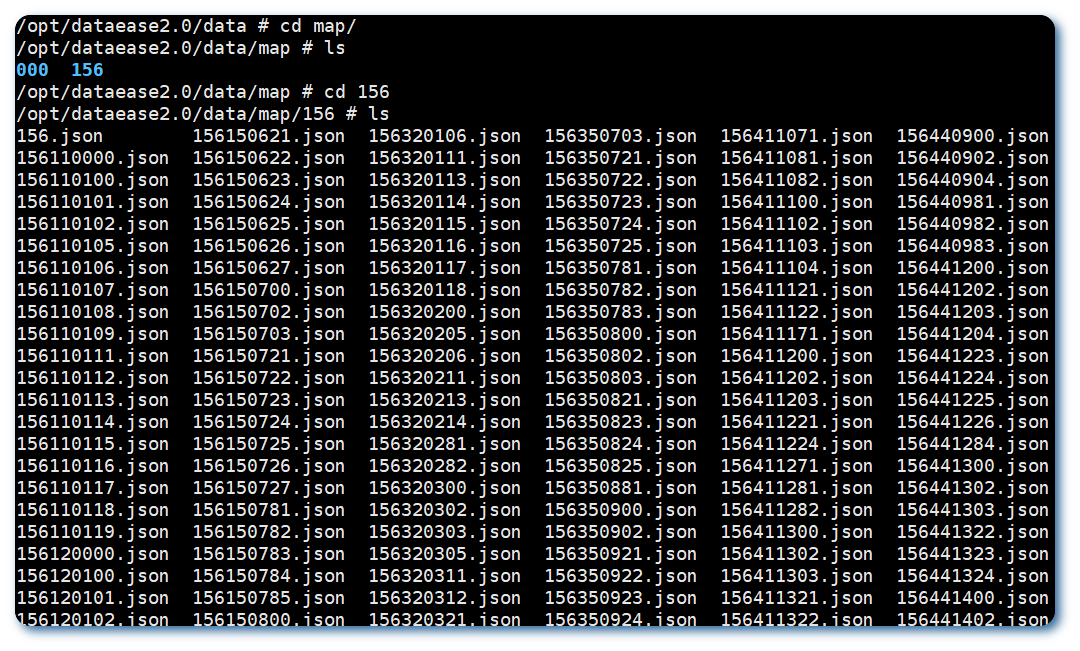Click file name 156411071.json
1080x651 pixels.
pyautogui.click(x=797, y=136)
